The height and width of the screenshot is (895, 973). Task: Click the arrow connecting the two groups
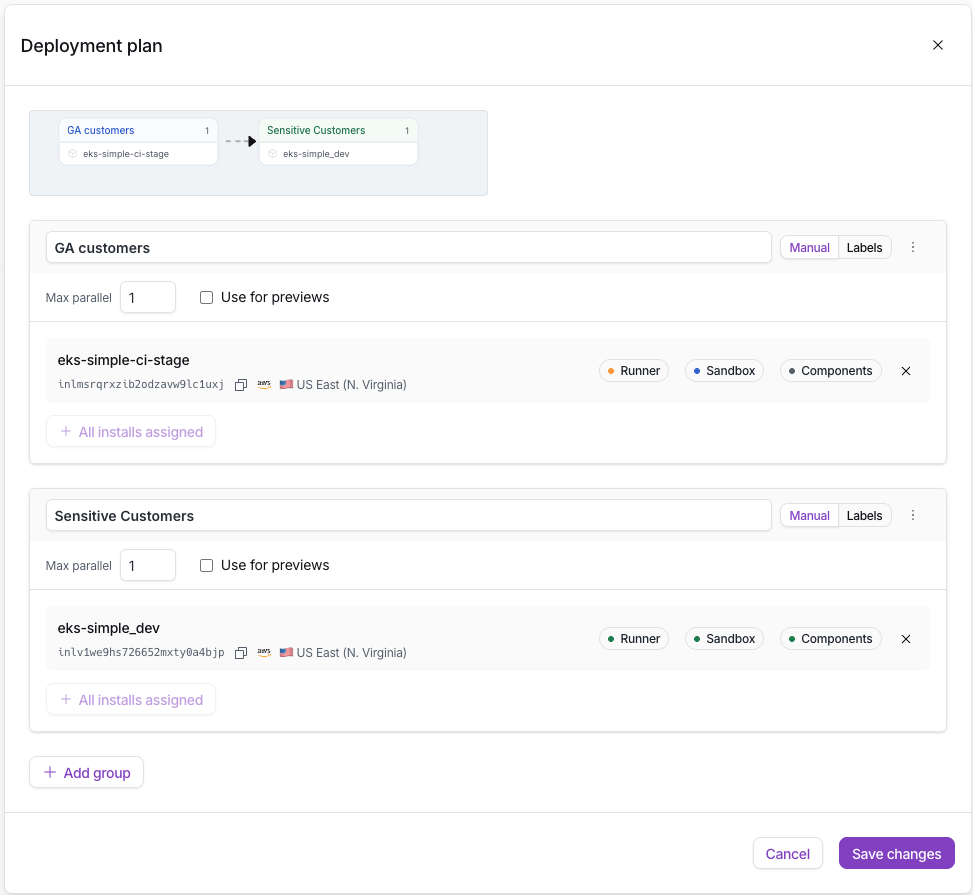[240, 142]
